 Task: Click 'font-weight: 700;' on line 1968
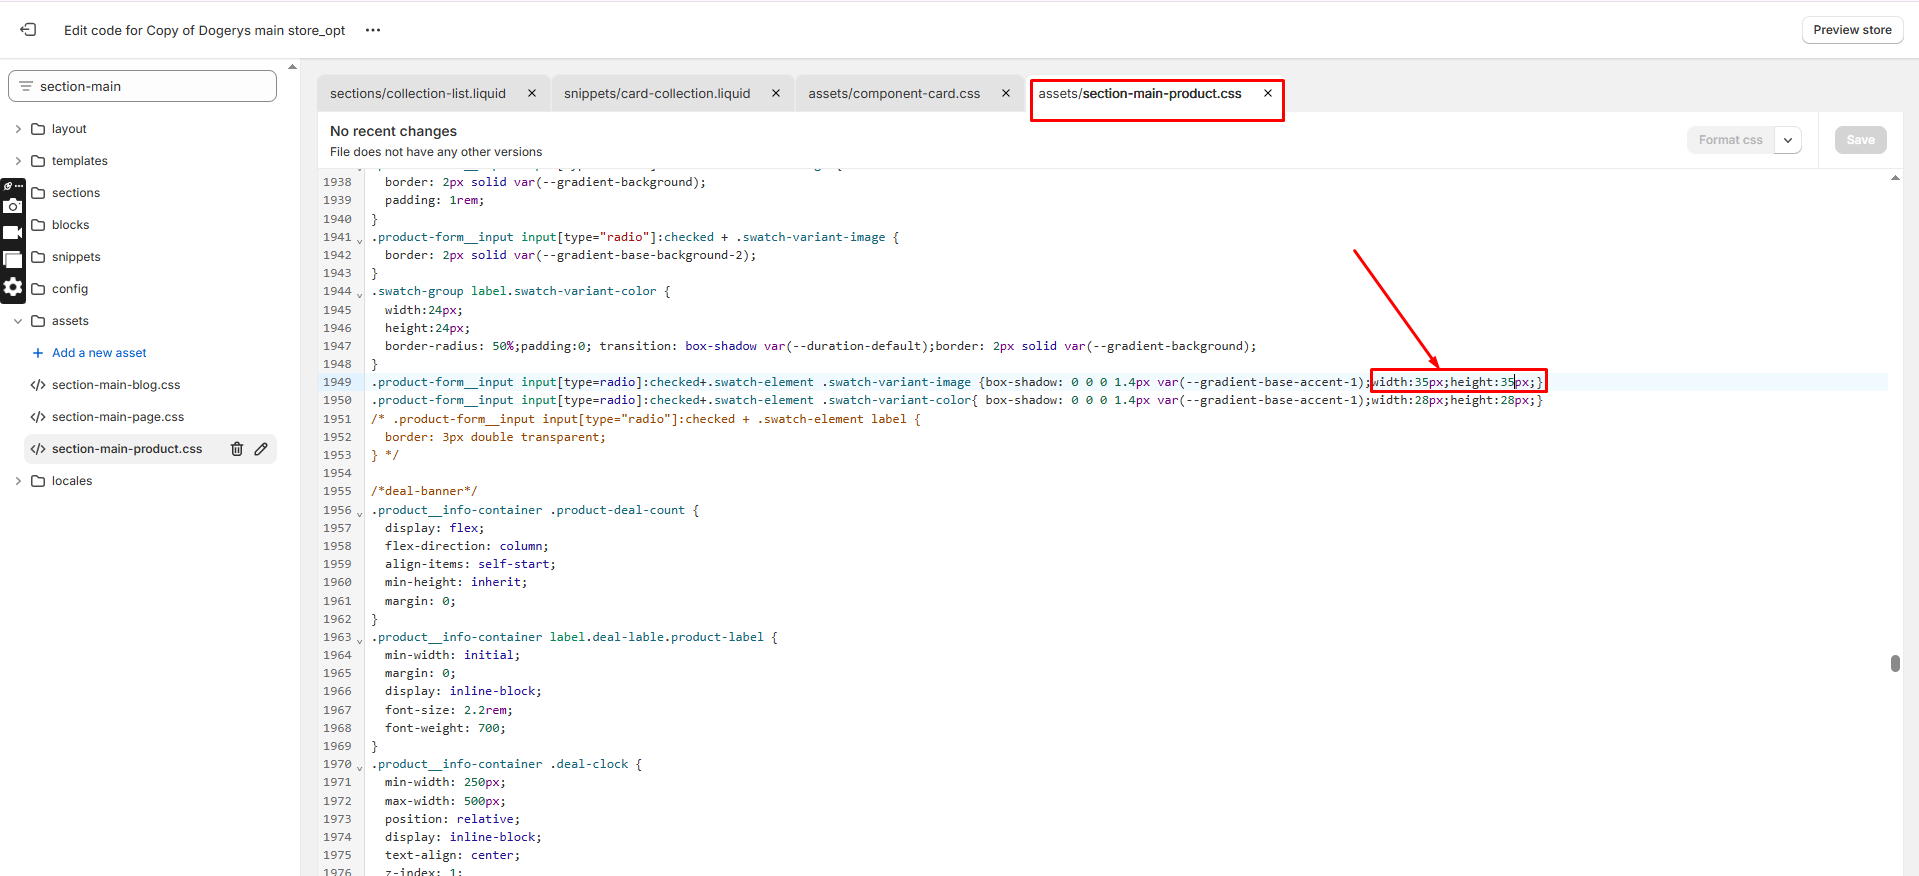pos(445,728)
